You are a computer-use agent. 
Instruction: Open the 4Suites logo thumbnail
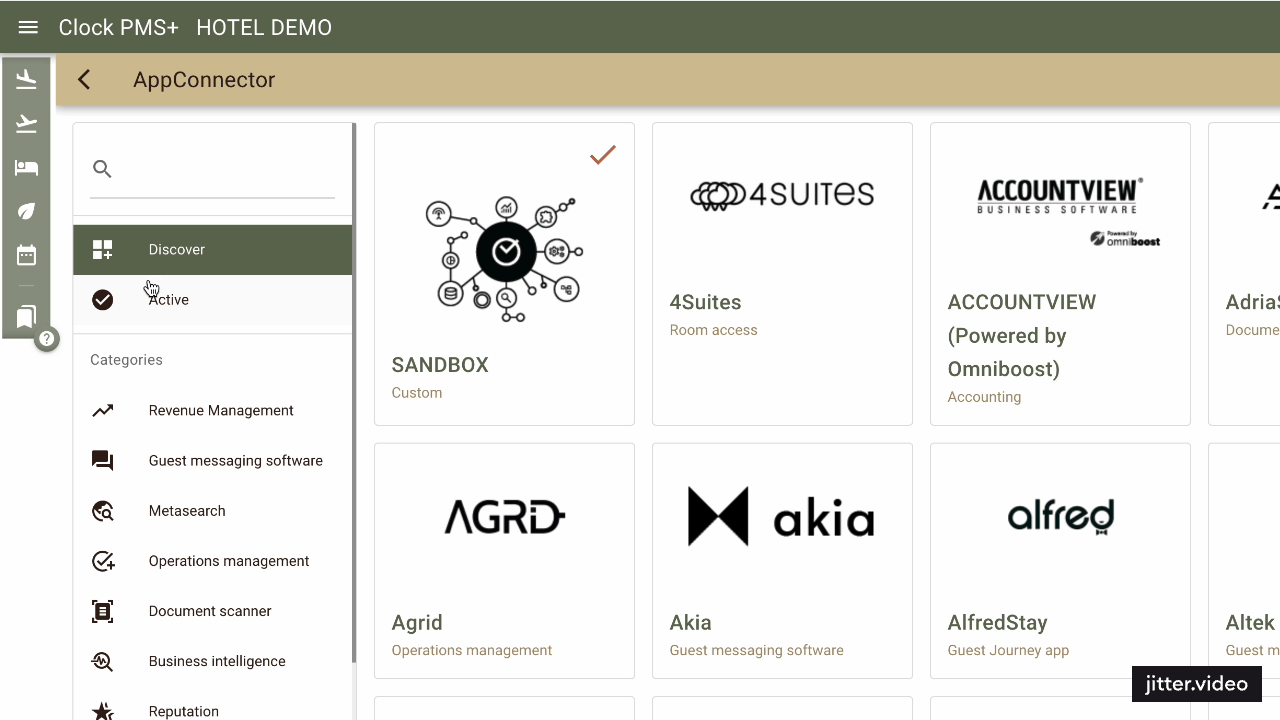[782, 195]
